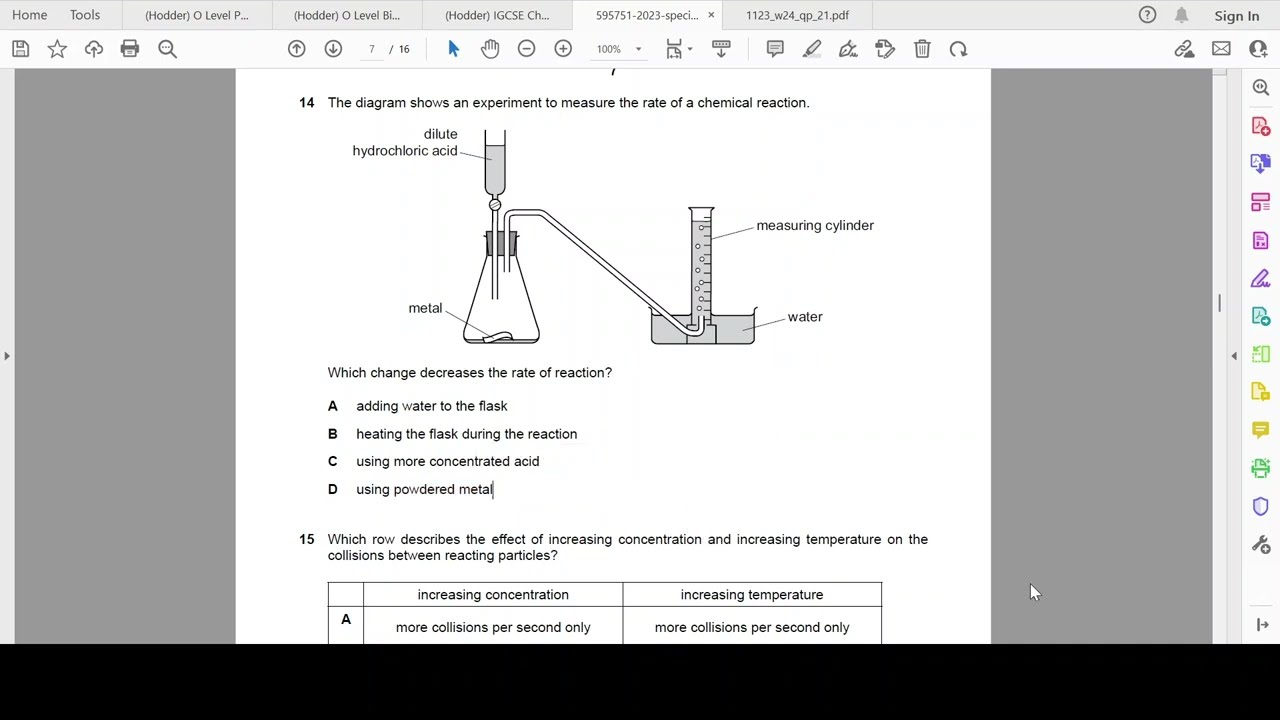Viewport: 1280px width, 720px height.
Task: Open Organize Pages tool in sidebar
Action: point(1261,202)
